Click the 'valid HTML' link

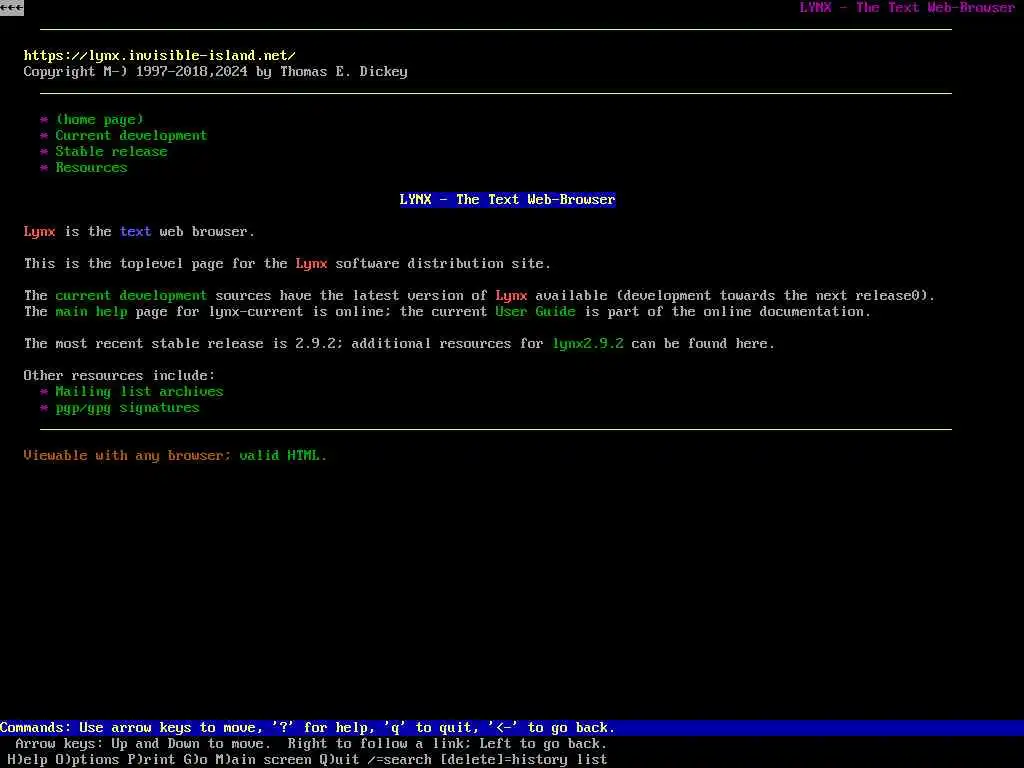[x=280, y=455]
